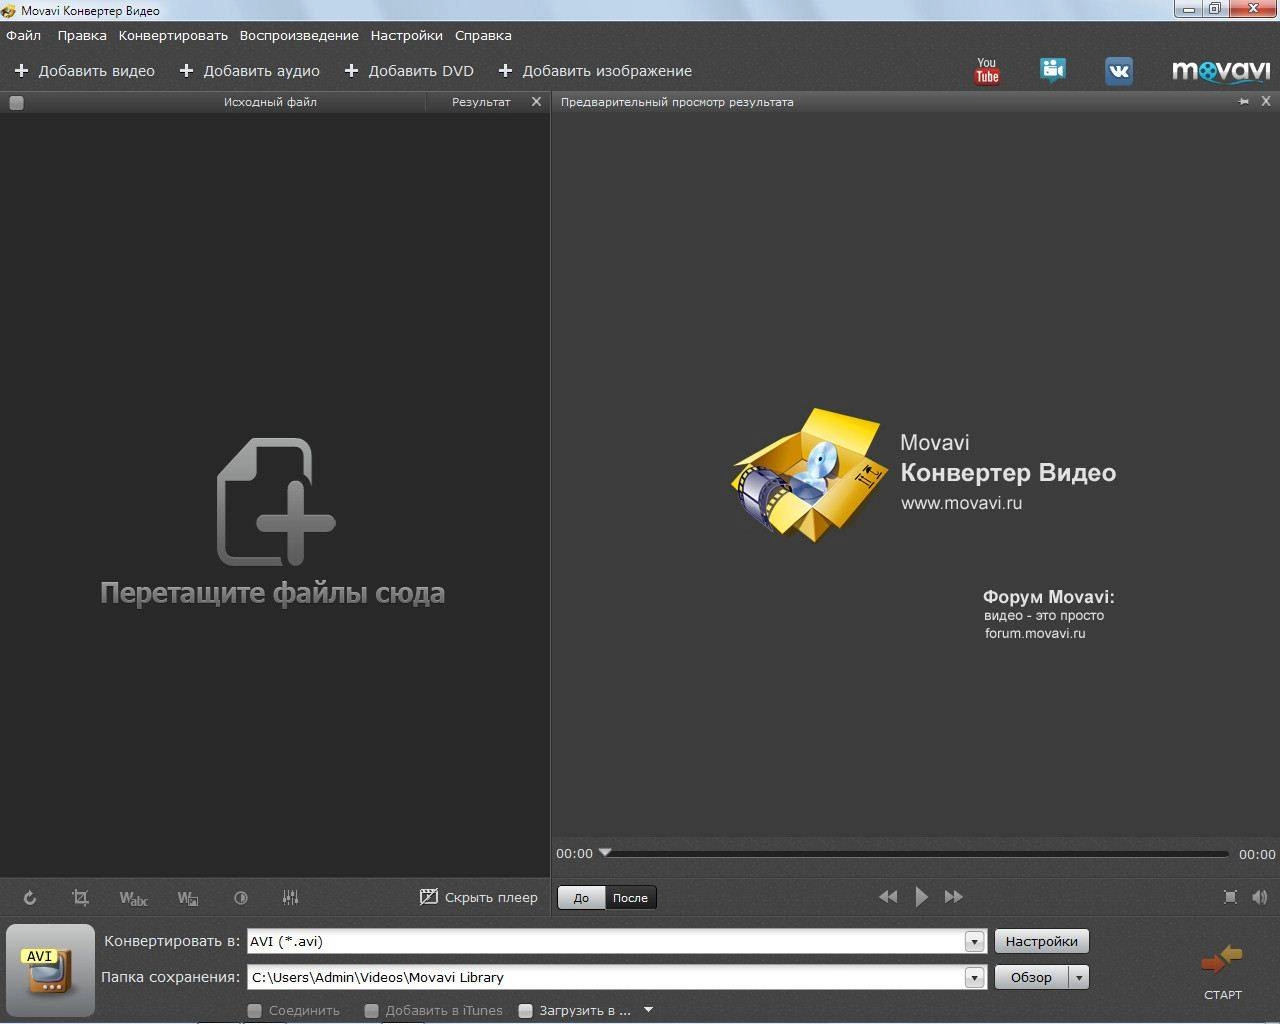Open the Справка menu

[483, 35]
